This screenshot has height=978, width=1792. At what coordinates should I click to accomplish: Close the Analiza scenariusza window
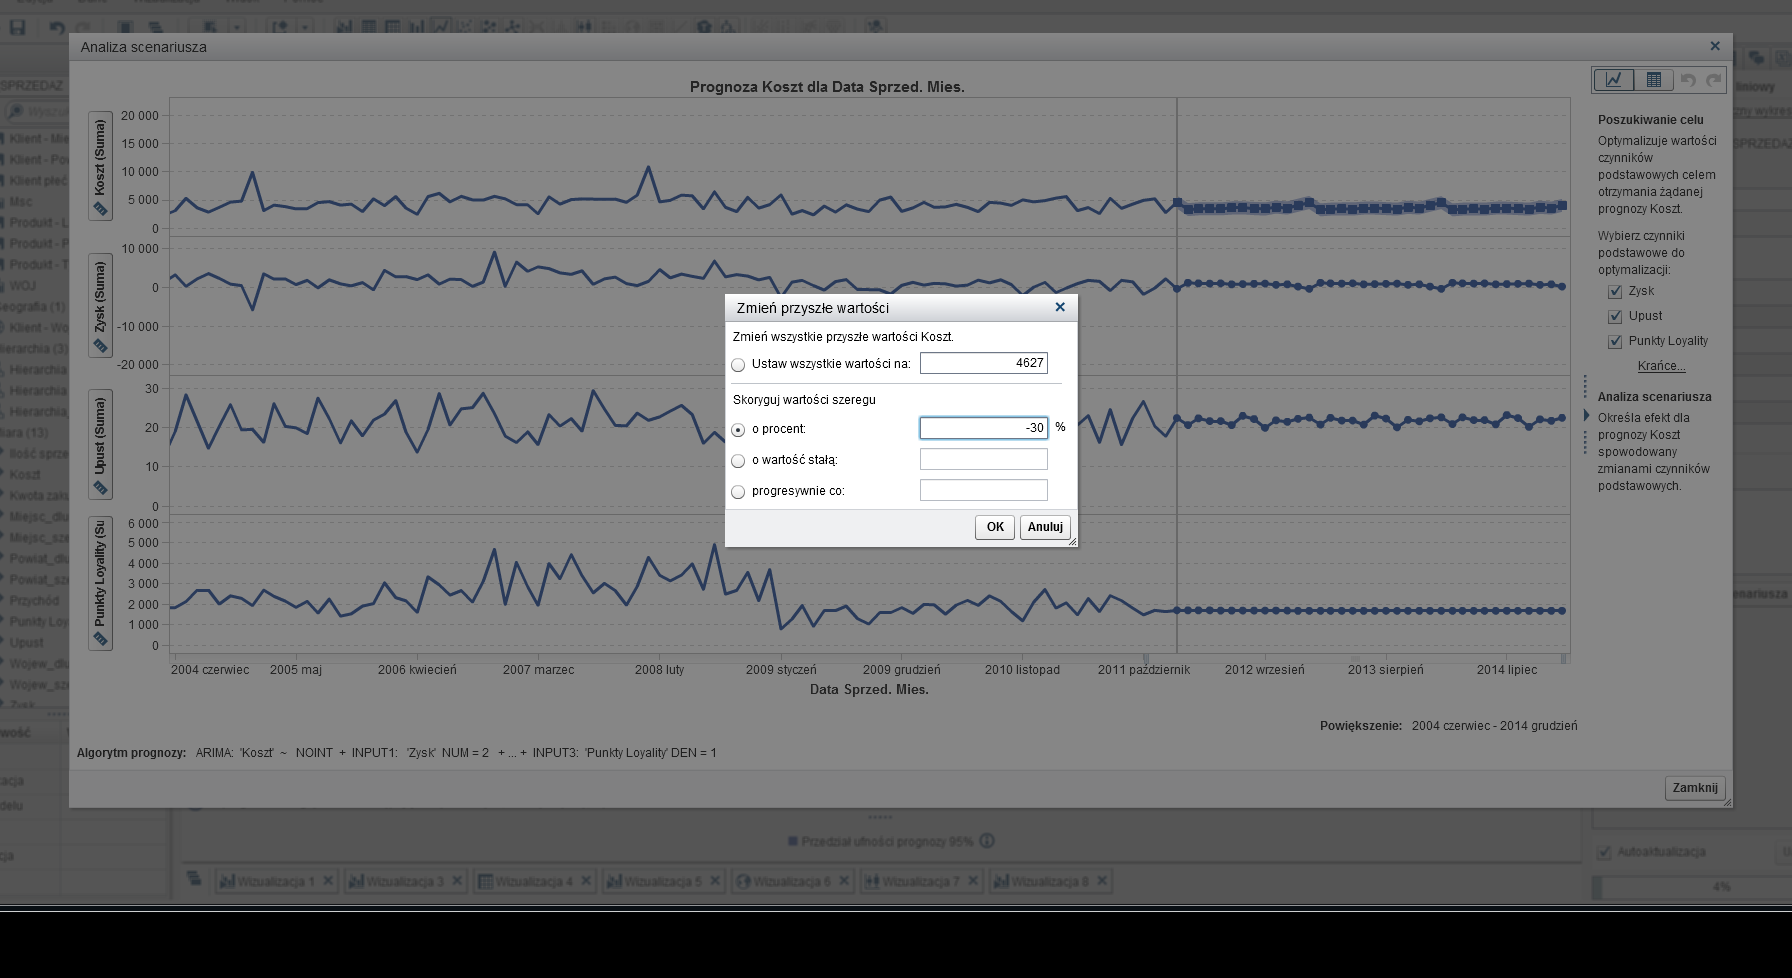point(1715,46)
